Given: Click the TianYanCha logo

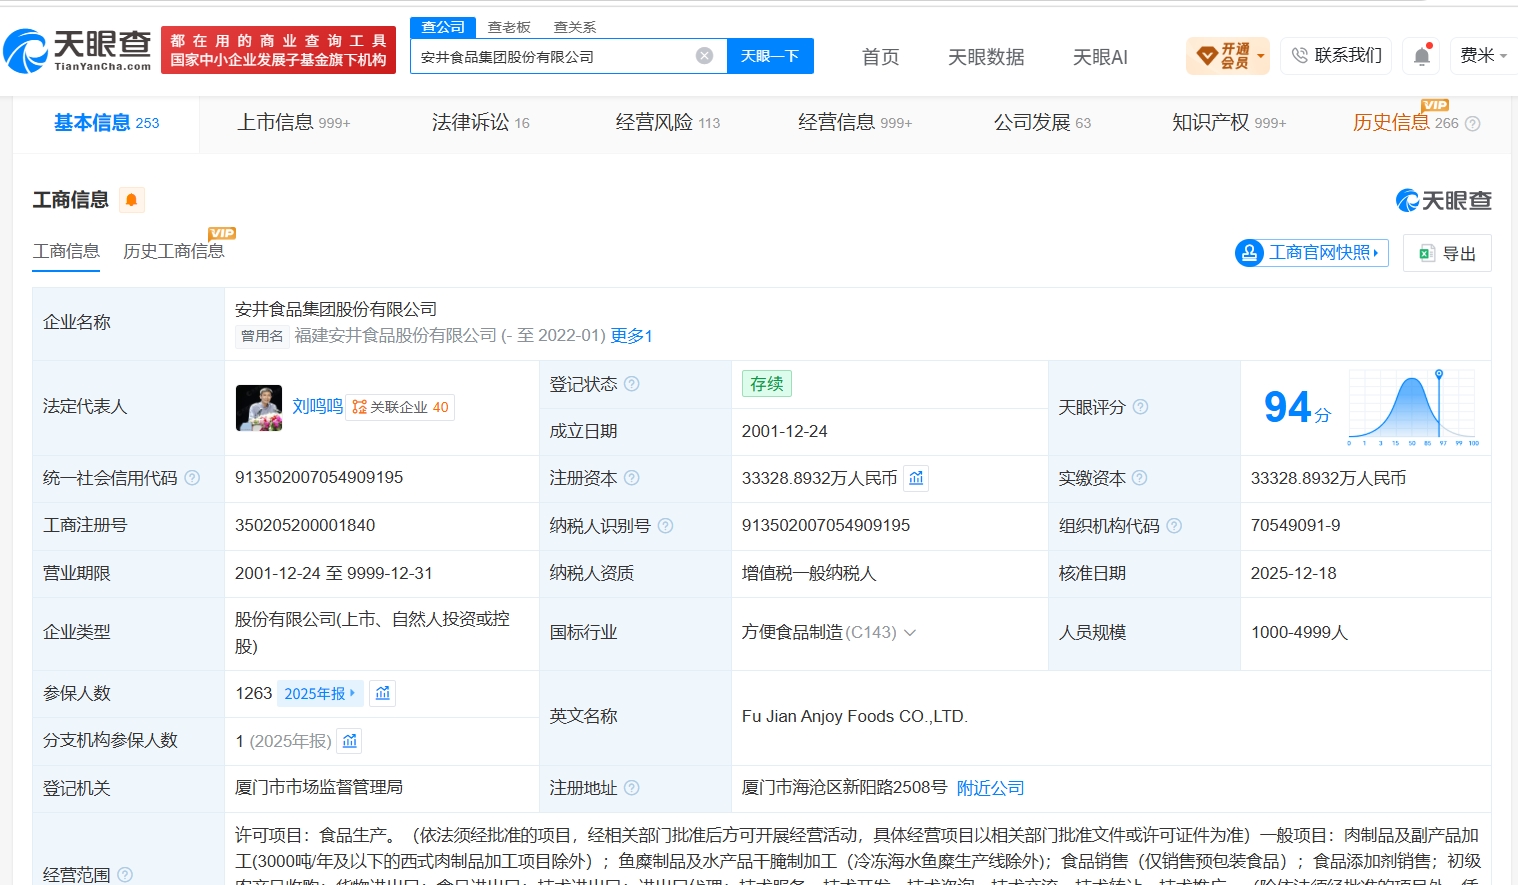Looking at the screenshot, I should (x=77, y=50).
